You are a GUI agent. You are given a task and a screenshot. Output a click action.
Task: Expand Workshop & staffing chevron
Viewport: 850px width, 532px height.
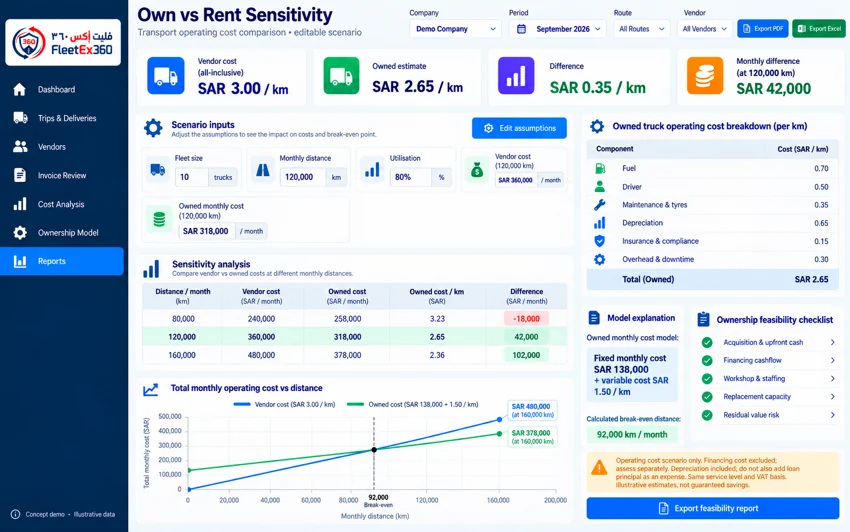(833, 379)
